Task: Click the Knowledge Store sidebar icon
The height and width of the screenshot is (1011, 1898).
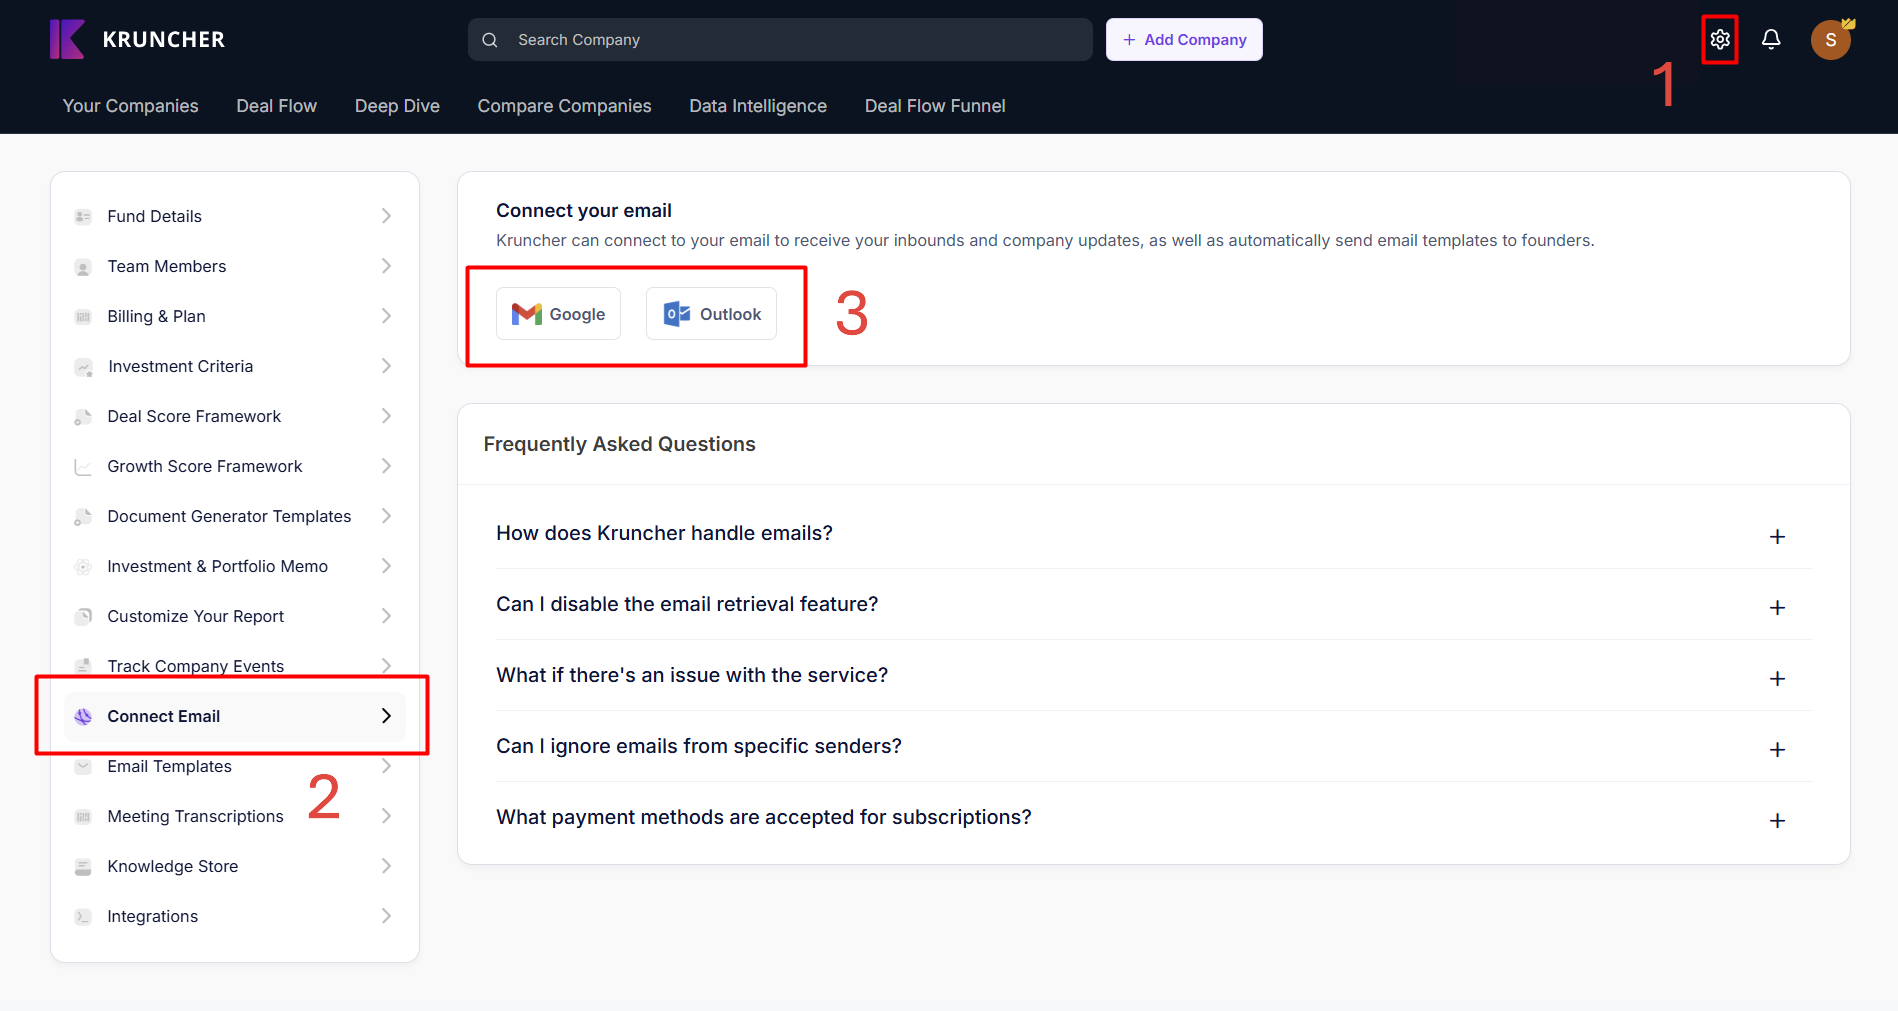Action: 84,867
